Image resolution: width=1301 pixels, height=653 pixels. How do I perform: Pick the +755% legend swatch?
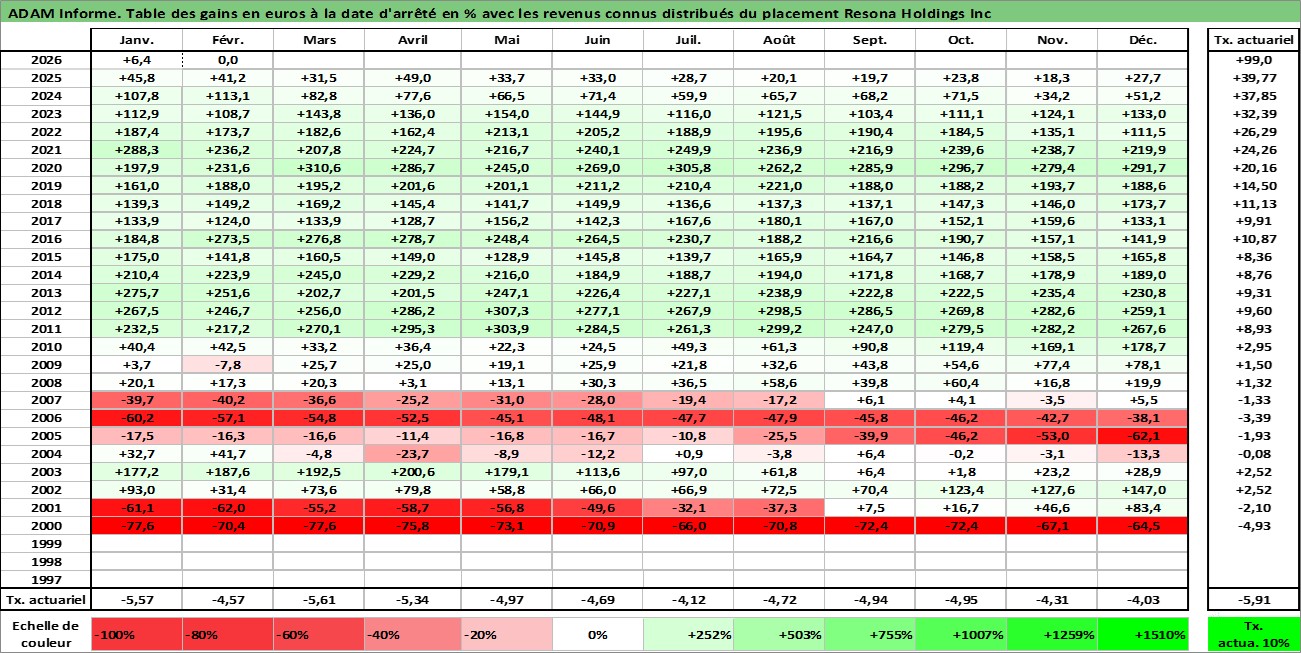(x=870, y=633)
